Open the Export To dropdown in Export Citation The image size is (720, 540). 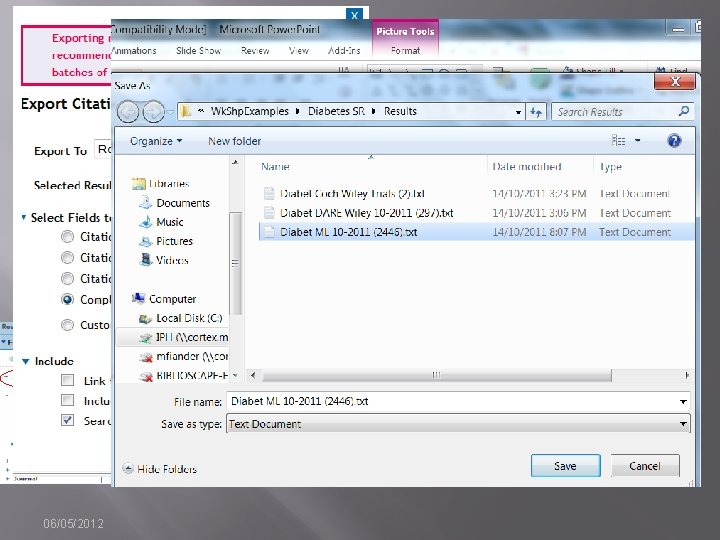(x=103, y=149)
